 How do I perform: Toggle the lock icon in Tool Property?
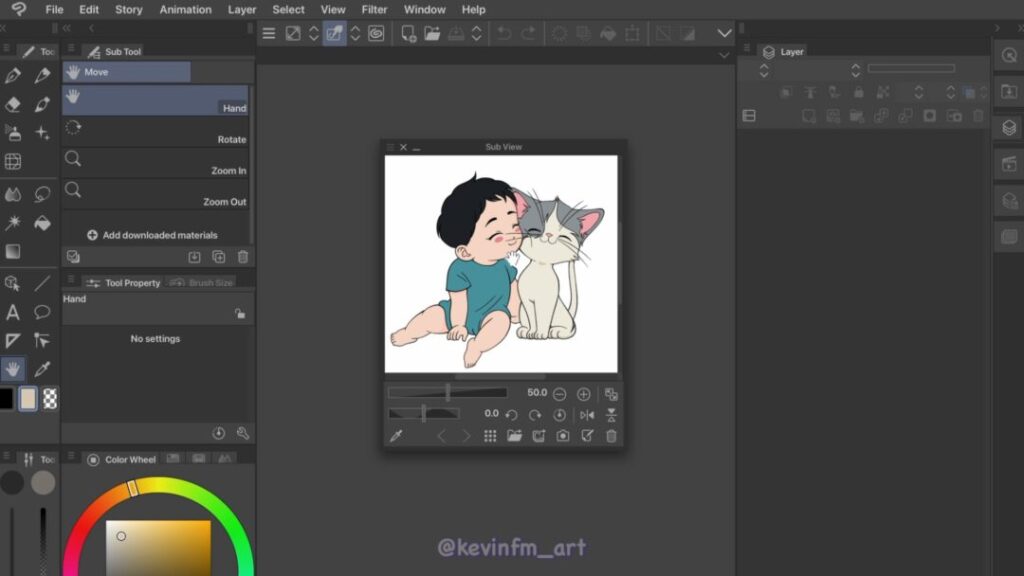pos(239,313)
